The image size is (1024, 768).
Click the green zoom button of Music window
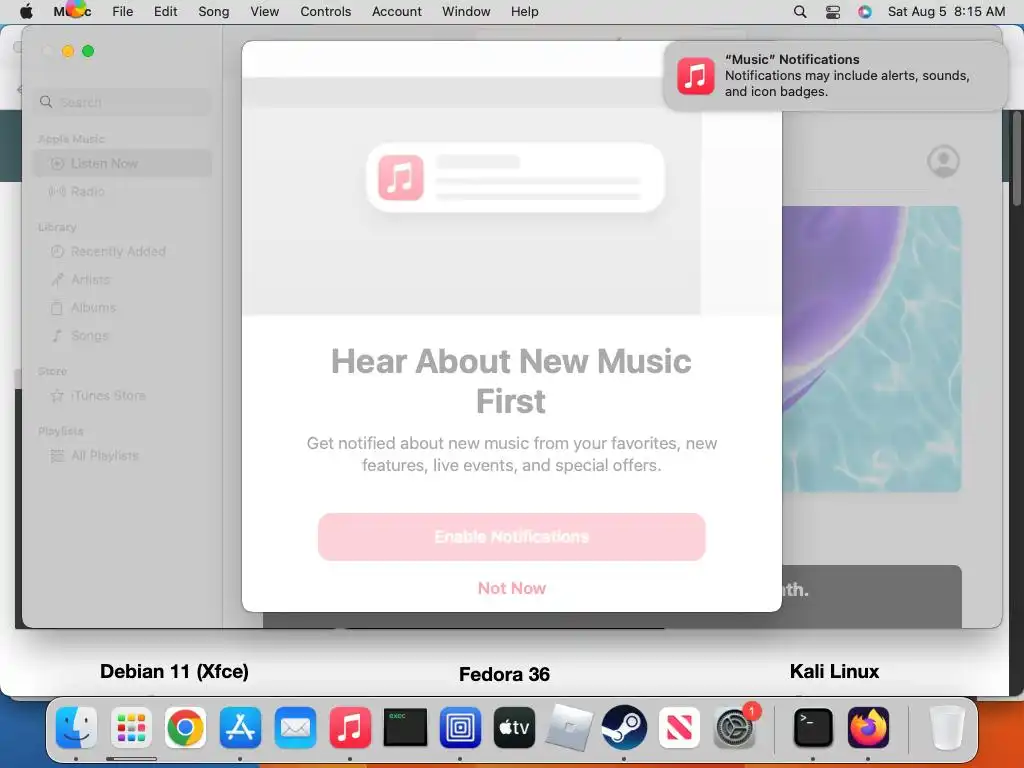[x=88, y=51]
